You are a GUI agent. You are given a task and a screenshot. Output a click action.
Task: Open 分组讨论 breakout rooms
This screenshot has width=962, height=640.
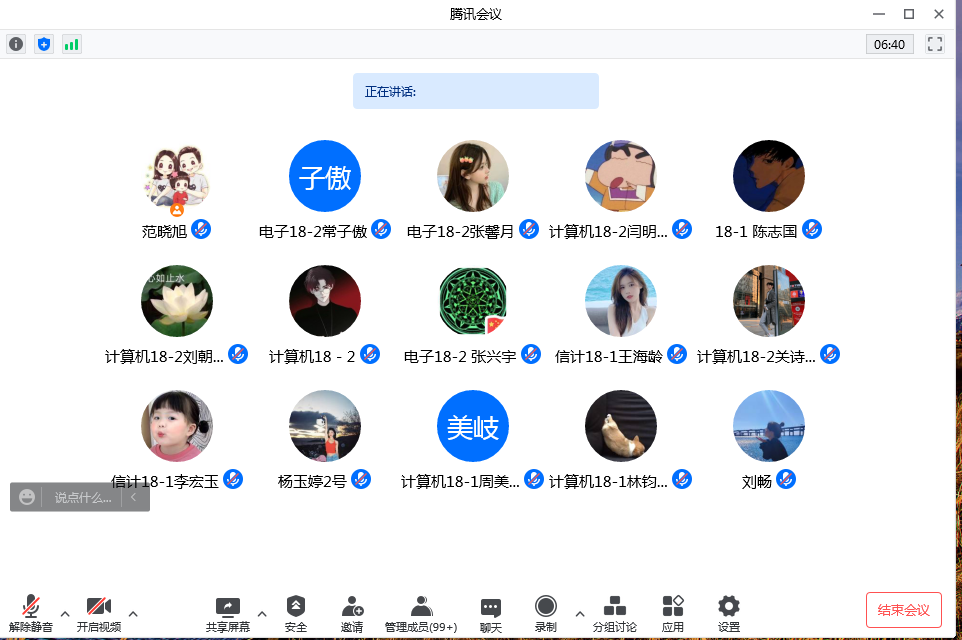click(615, 613)
